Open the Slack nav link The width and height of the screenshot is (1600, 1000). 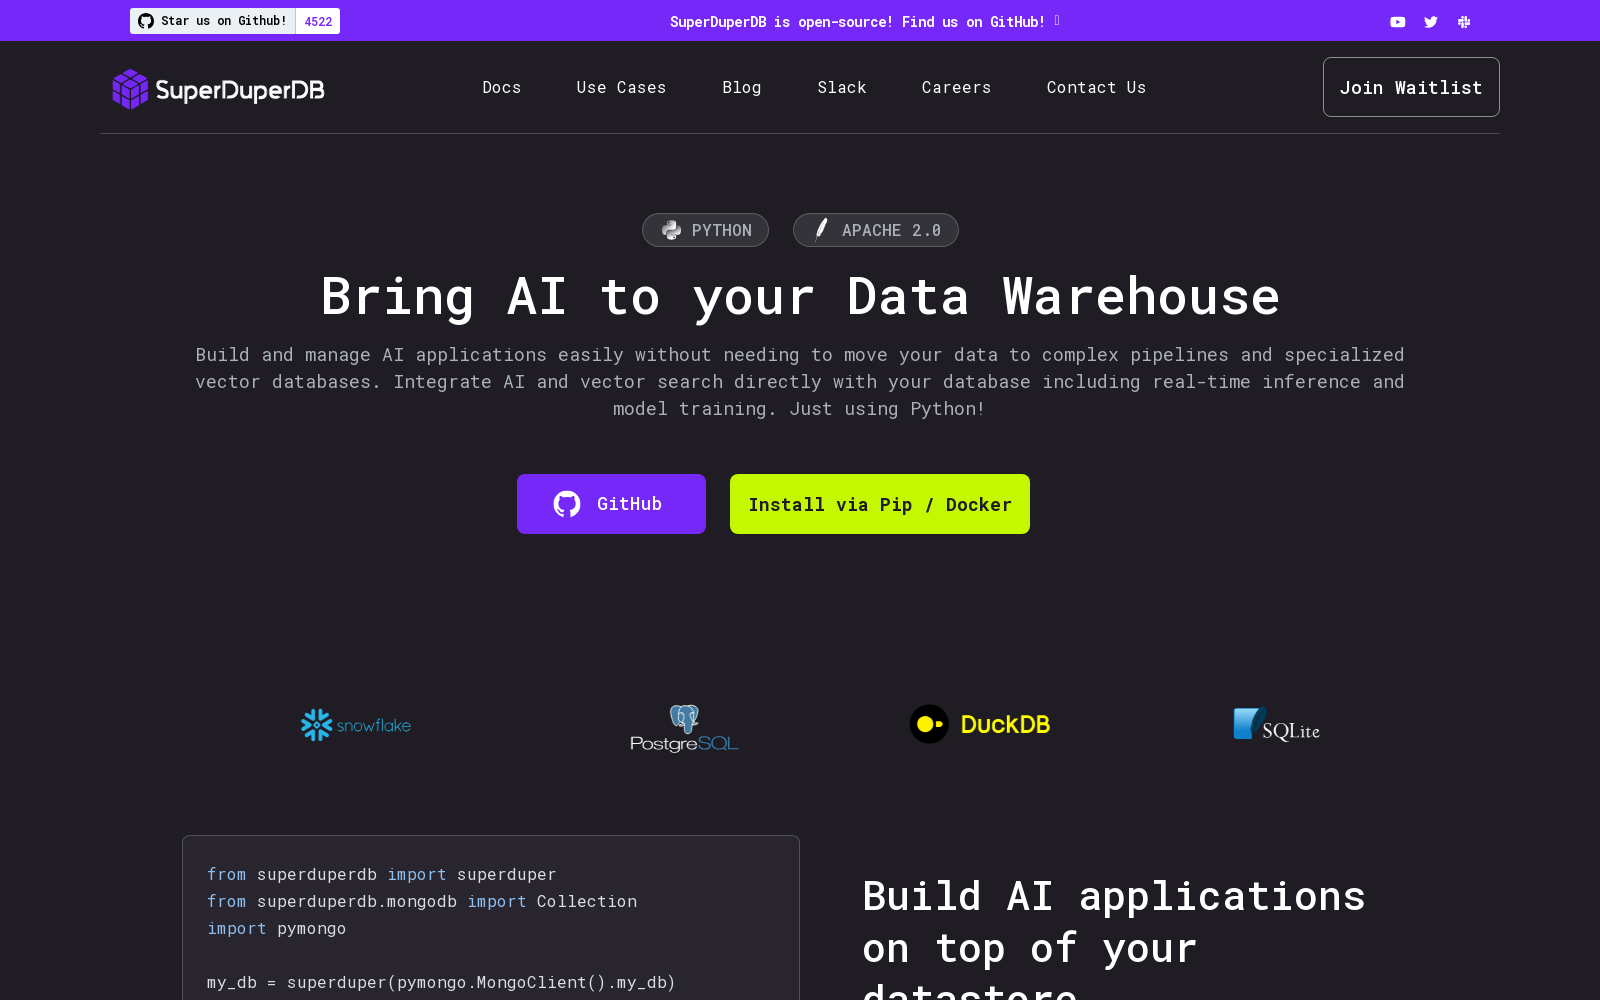[842, 88]
